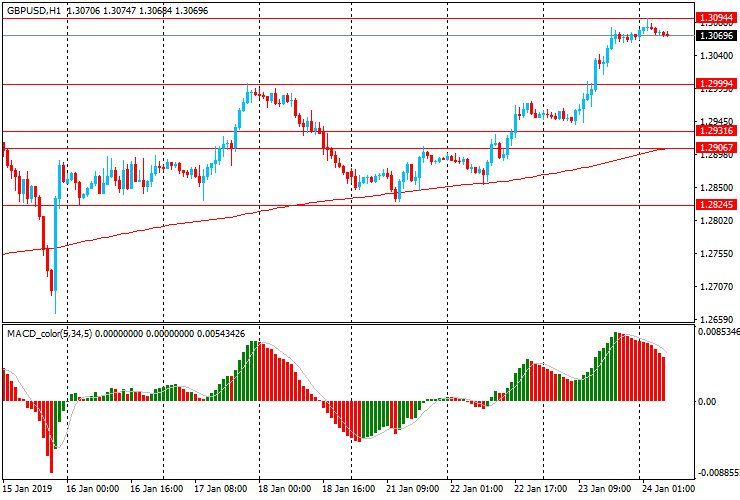
Task: Click the 21 Jan 09:00 time label
Action: [413, 490]
